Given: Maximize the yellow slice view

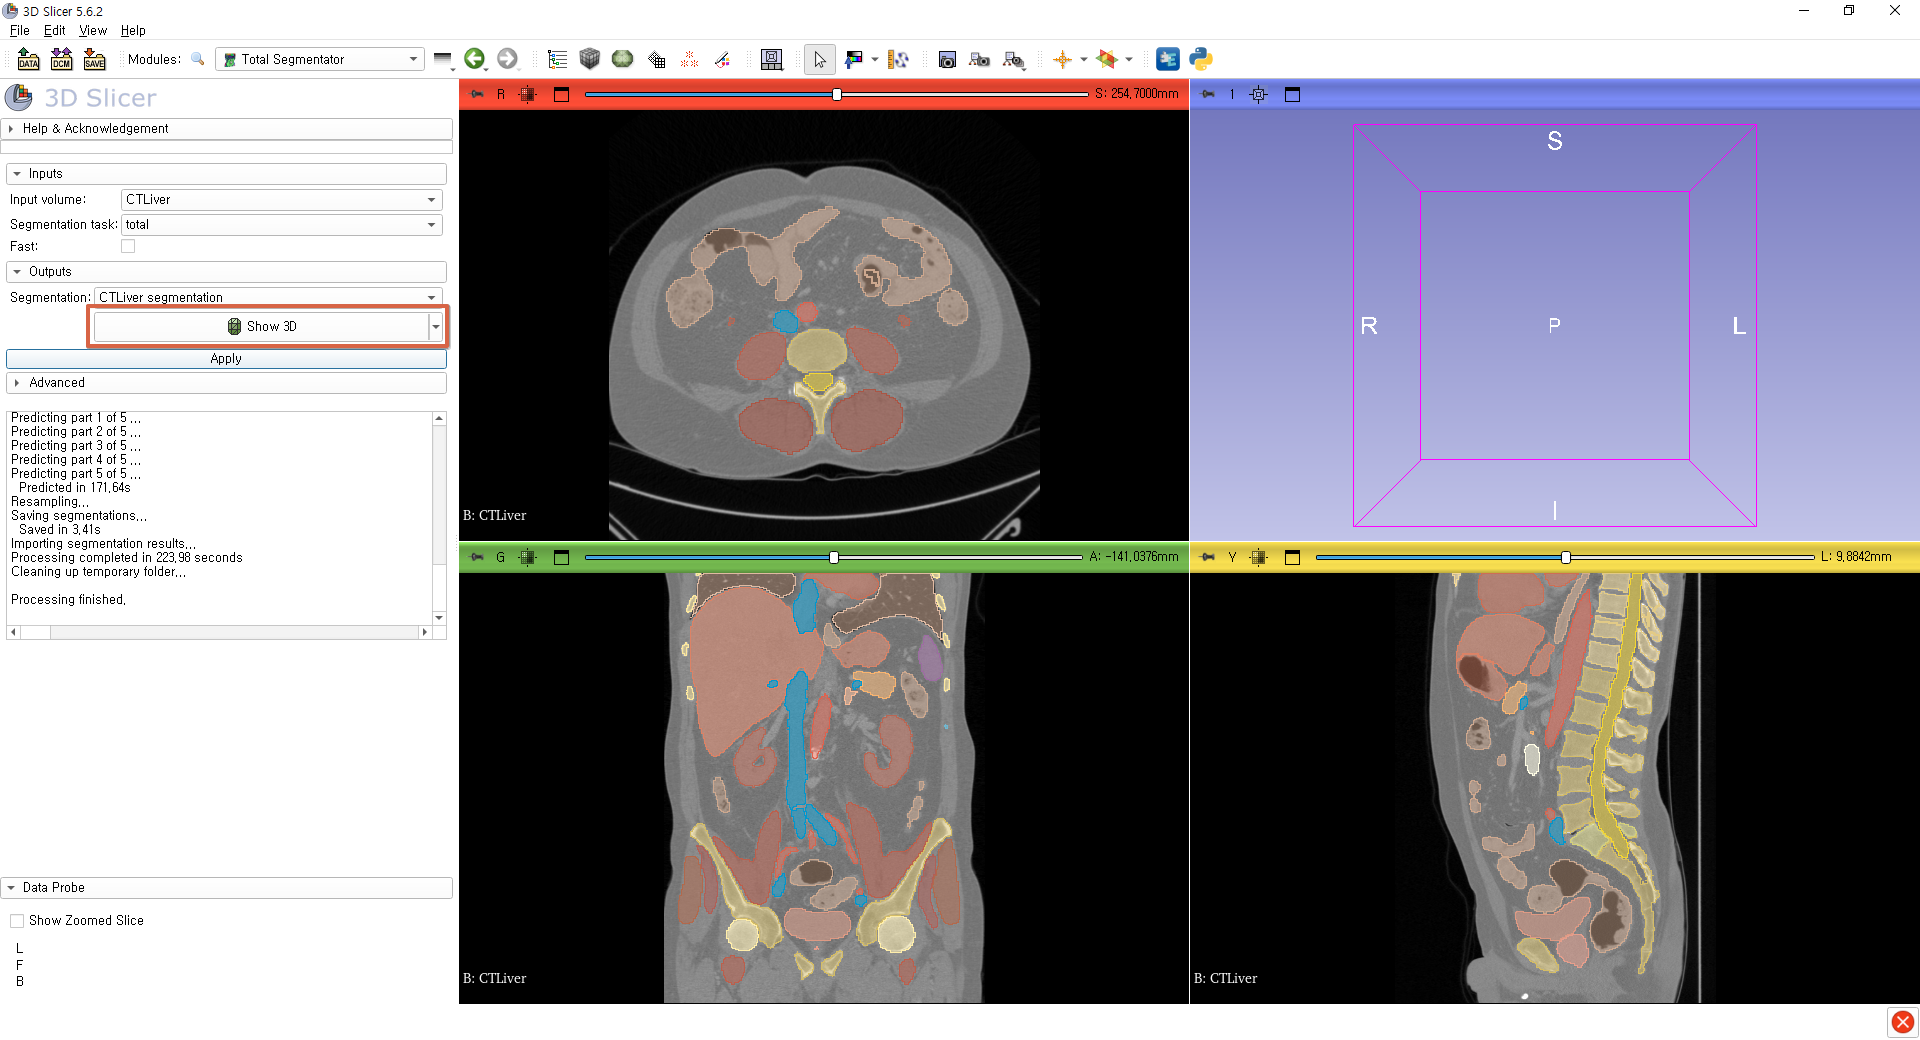Looking at the screenshot, I should click(x=1292, y=557).
